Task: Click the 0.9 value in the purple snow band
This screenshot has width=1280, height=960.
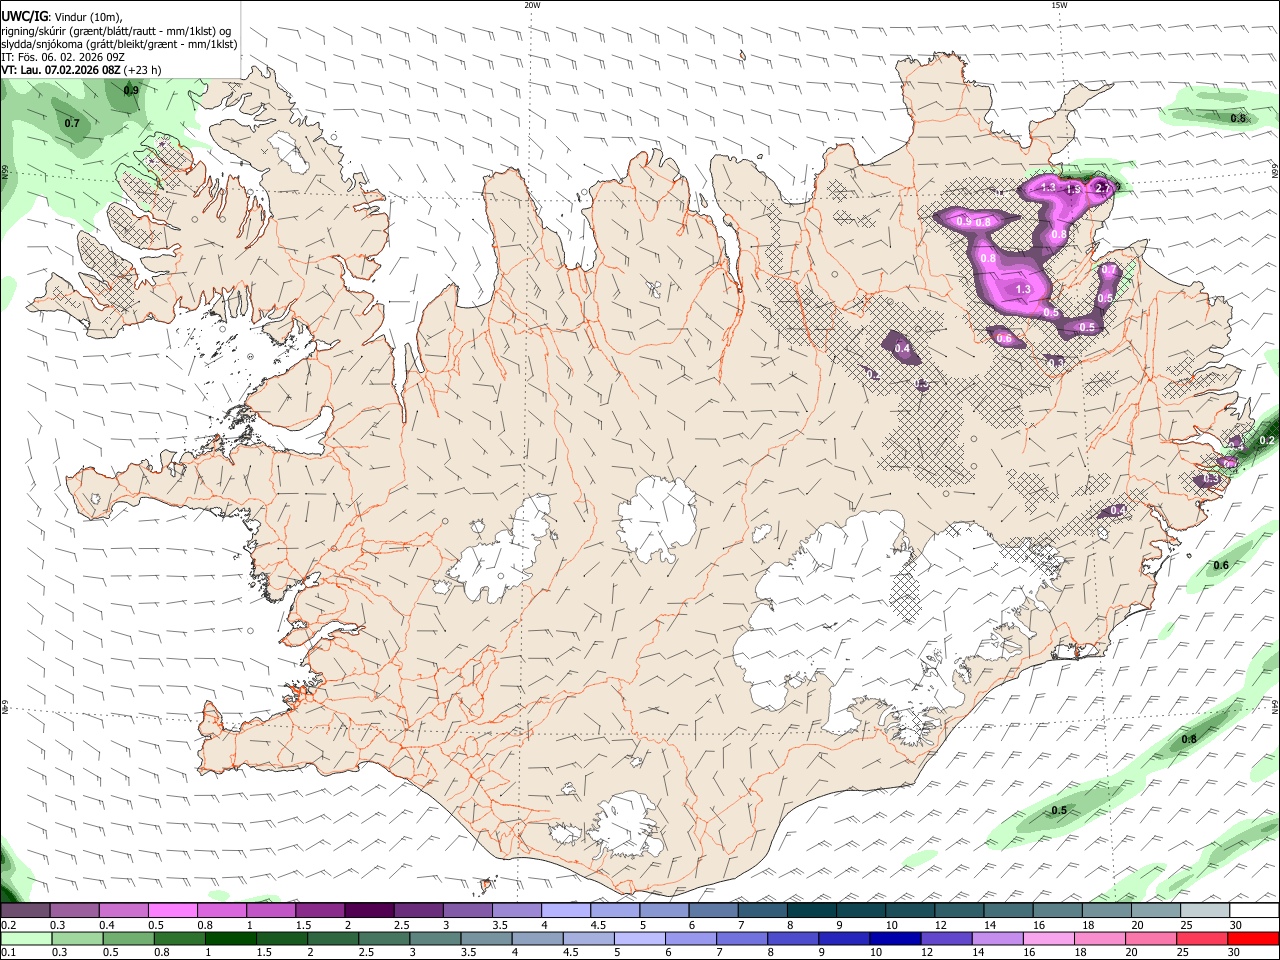Action: tap(963, 221)
